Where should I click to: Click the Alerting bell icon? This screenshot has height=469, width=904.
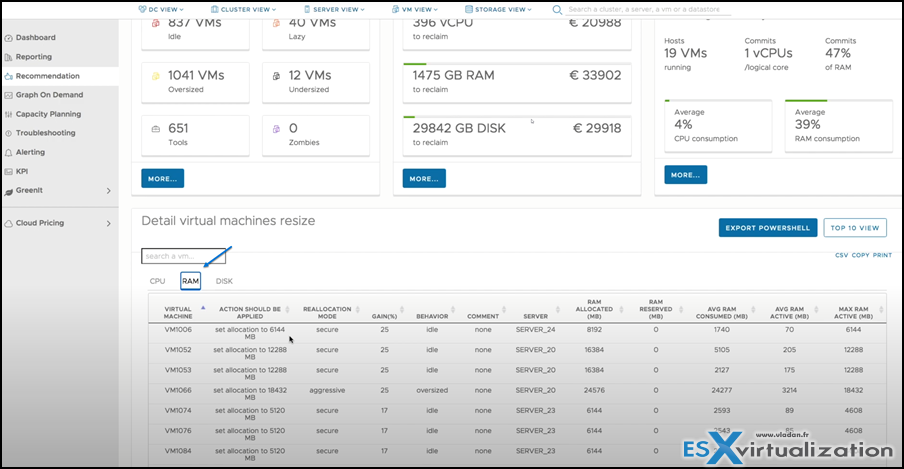8,152
